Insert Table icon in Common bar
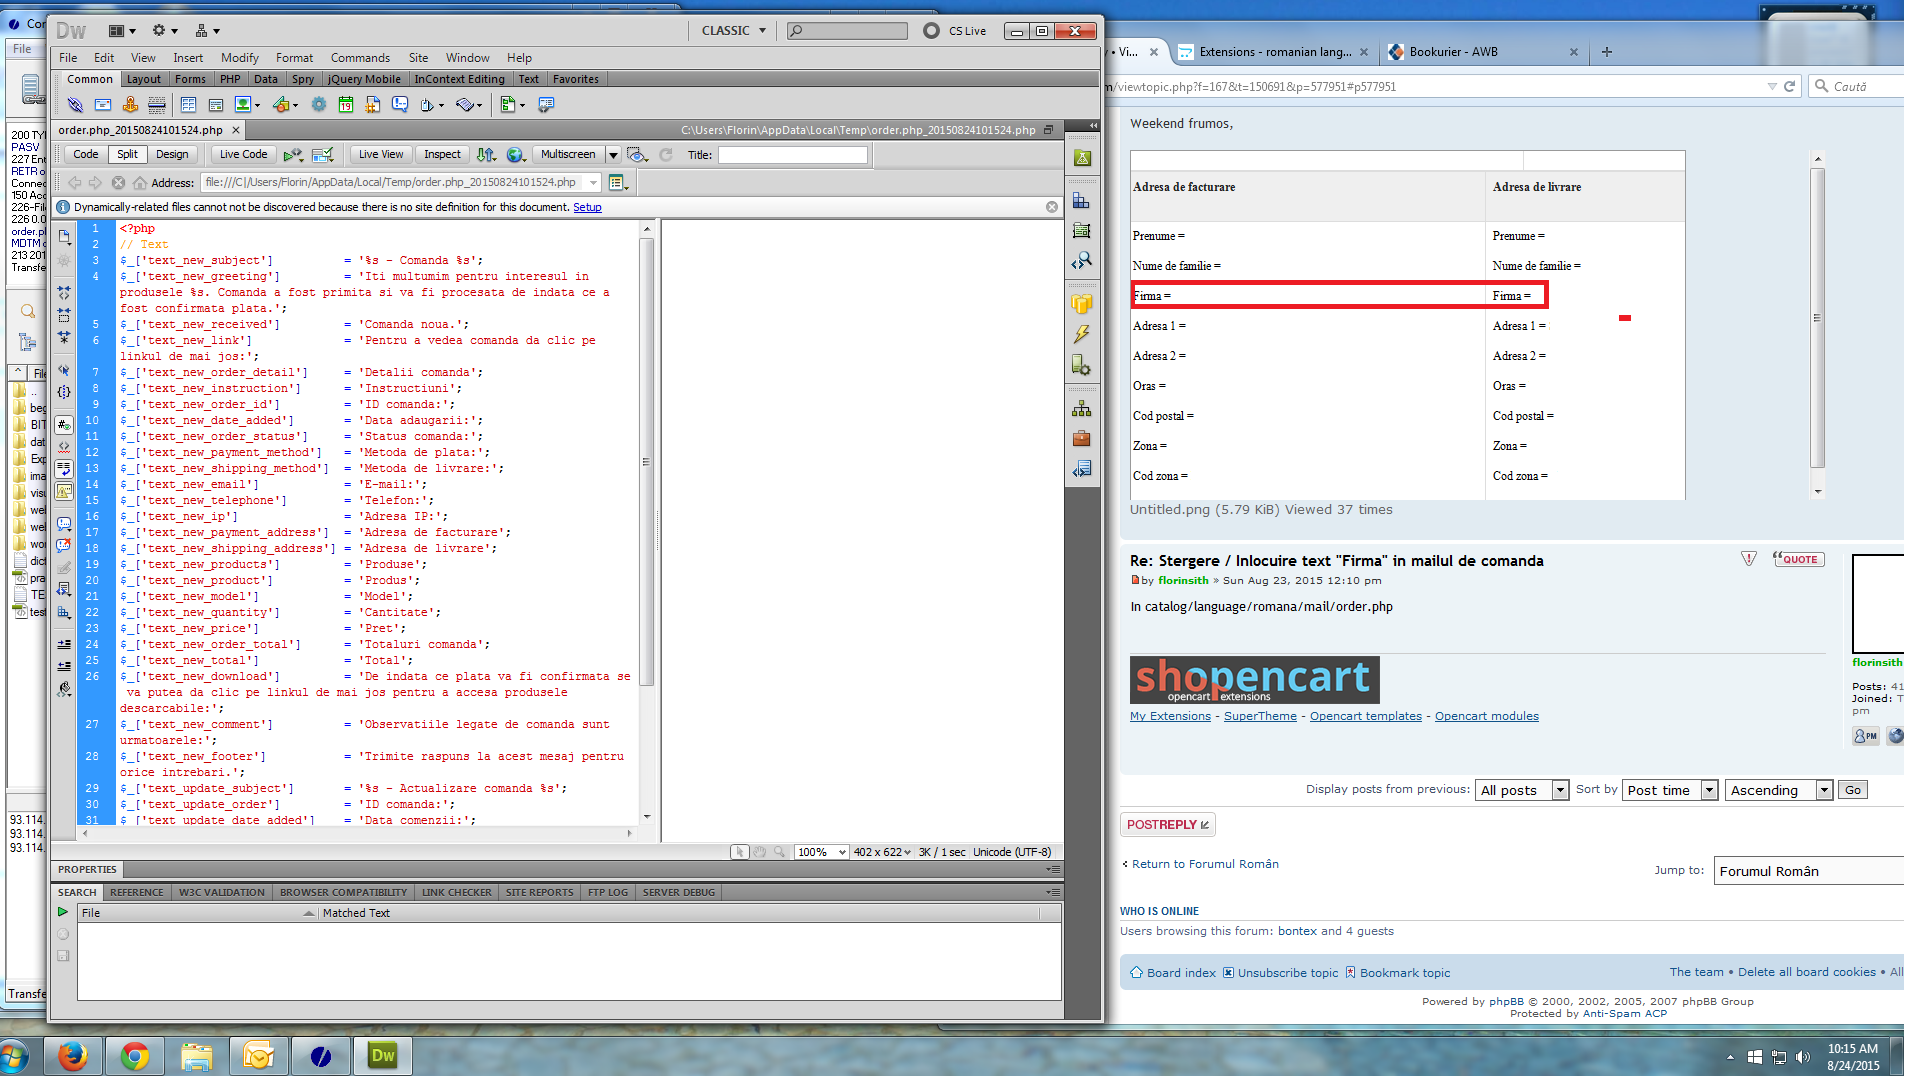Viewport: 1920px width, 1080px height. click(188, 105)
